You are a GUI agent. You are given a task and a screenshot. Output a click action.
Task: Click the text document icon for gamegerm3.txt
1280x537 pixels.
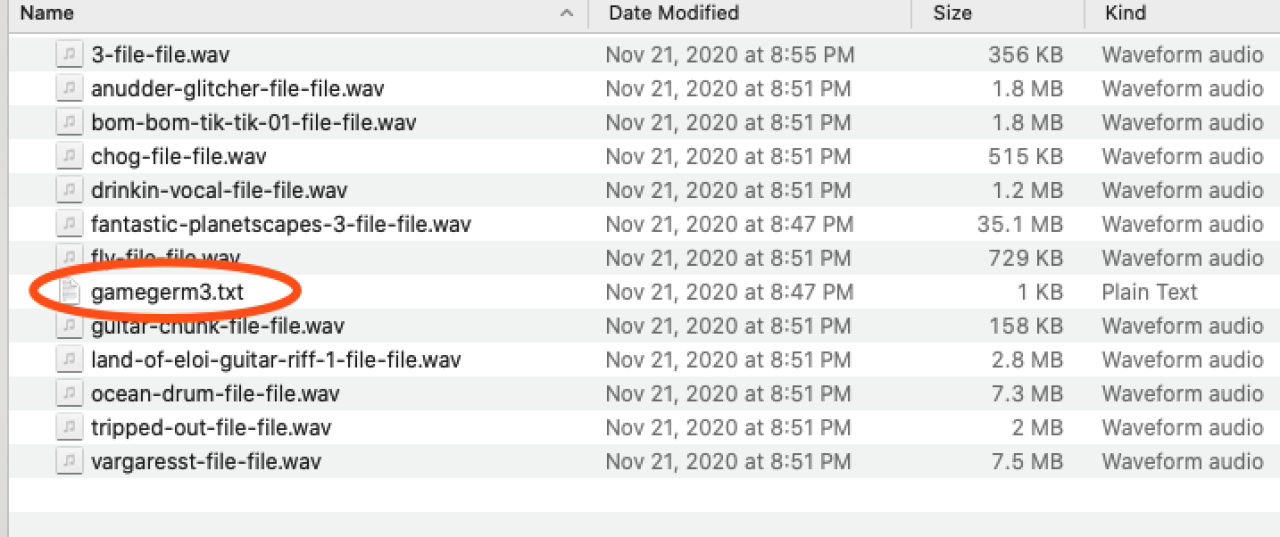[x=68, y=292]
